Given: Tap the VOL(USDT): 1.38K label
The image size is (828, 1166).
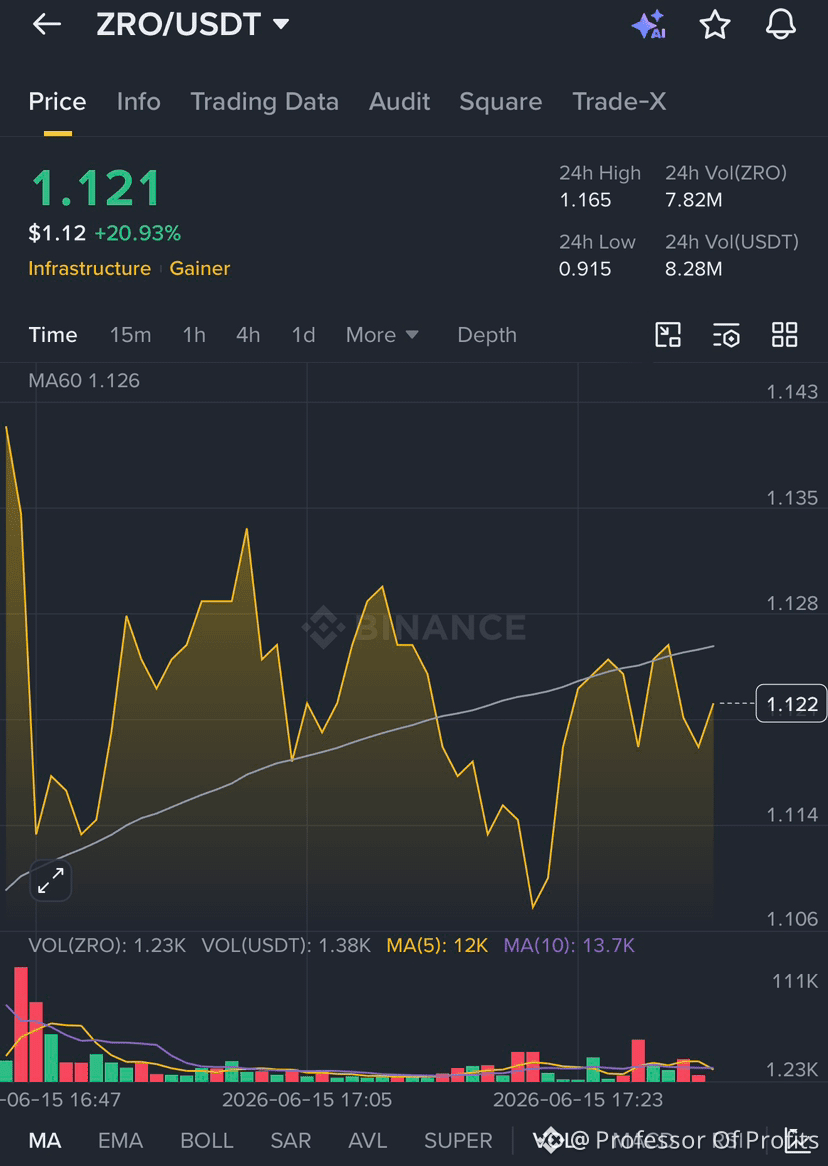Looking at the screenshot, I should tap(286, 946).
